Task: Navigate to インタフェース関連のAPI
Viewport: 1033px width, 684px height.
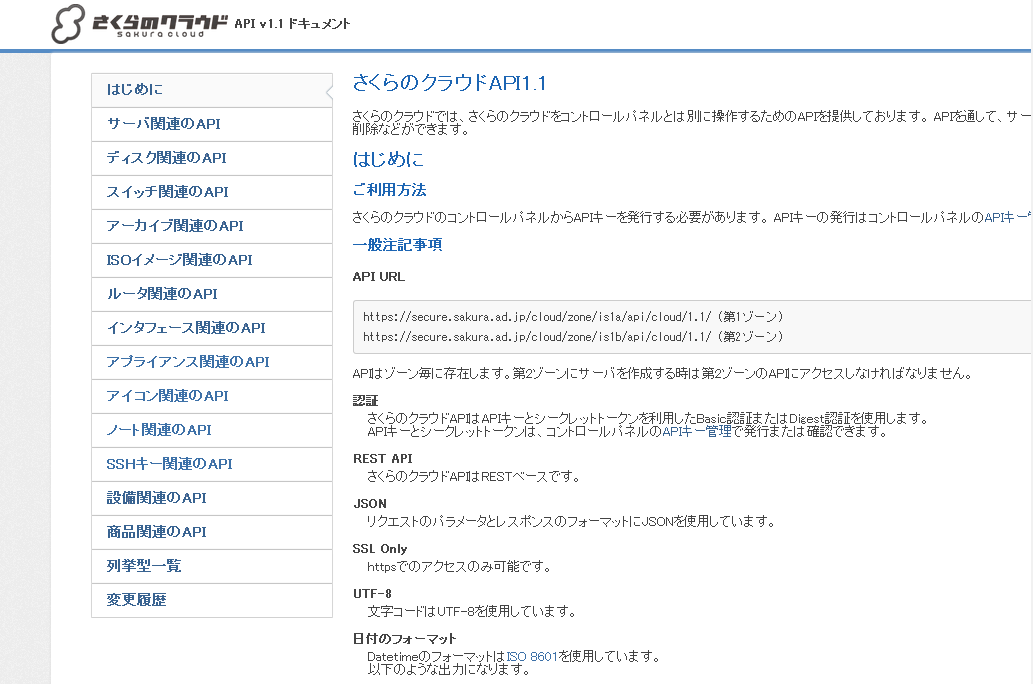Action: coord(185,328)
